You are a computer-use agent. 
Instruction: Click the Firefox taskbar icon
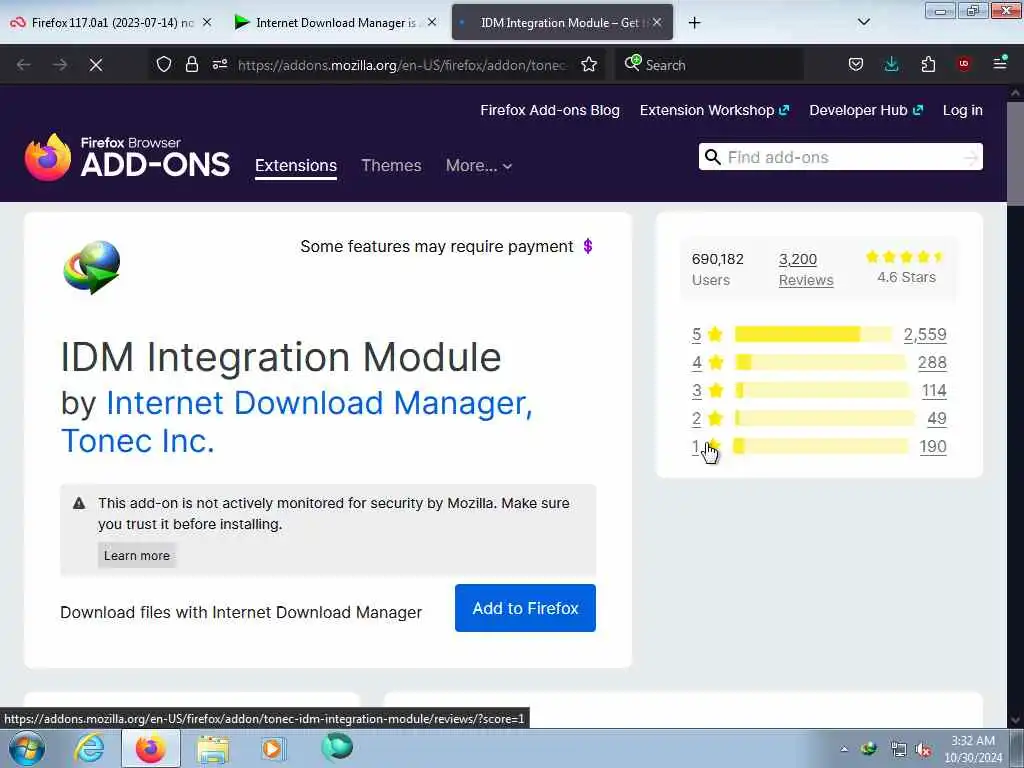(151, 748)
